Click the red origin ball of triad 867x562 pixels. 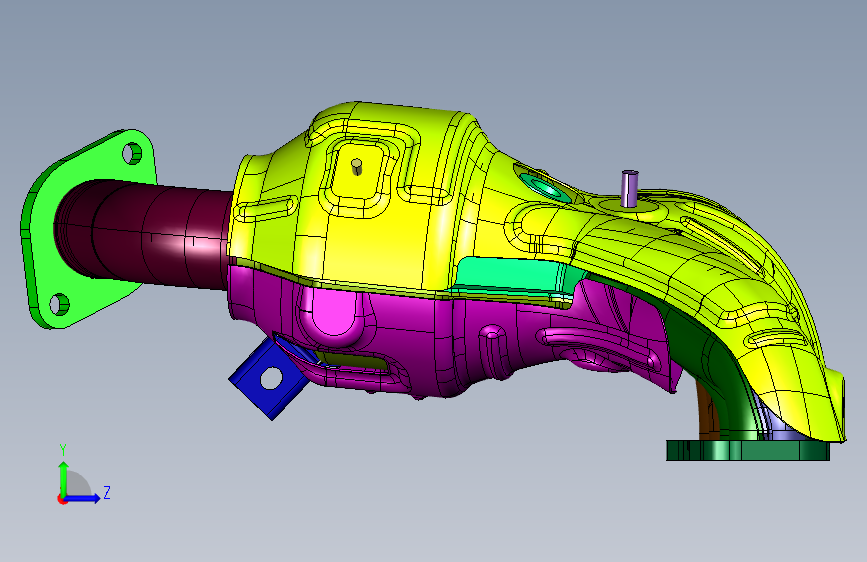click(x=62, y=499)
